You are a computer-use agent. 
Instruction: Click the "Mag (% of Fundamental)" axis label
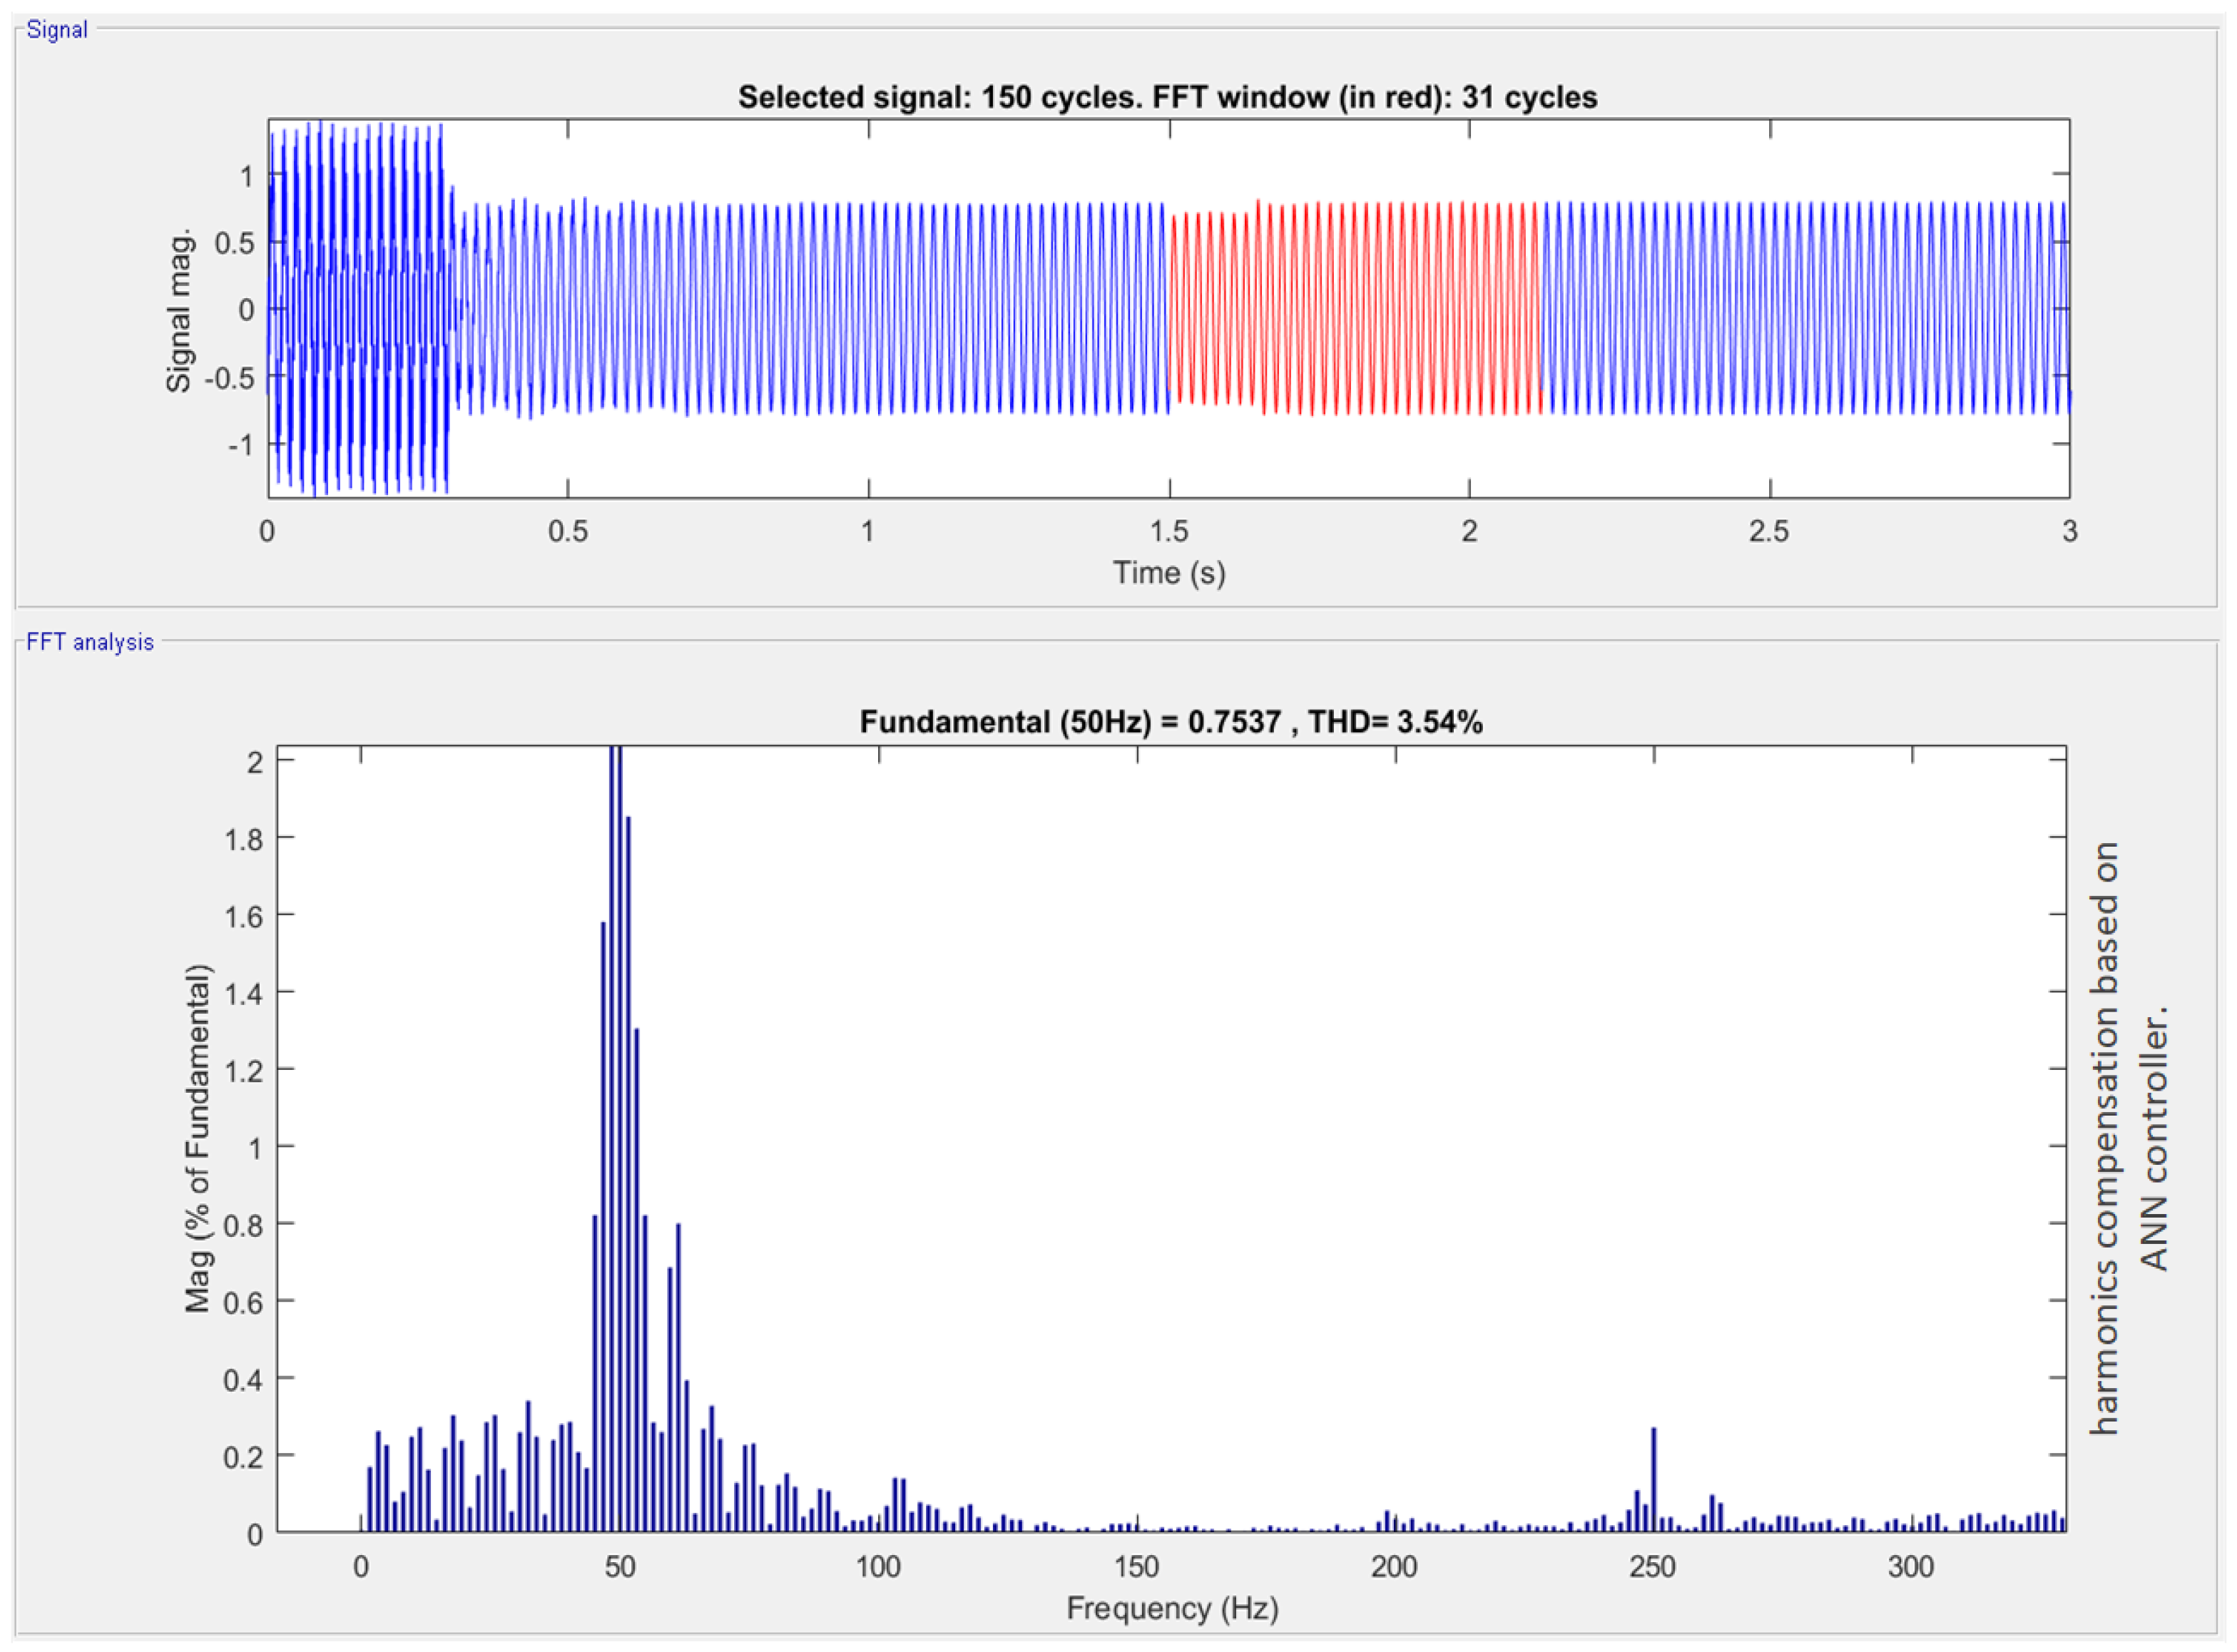pos(198,1138)
